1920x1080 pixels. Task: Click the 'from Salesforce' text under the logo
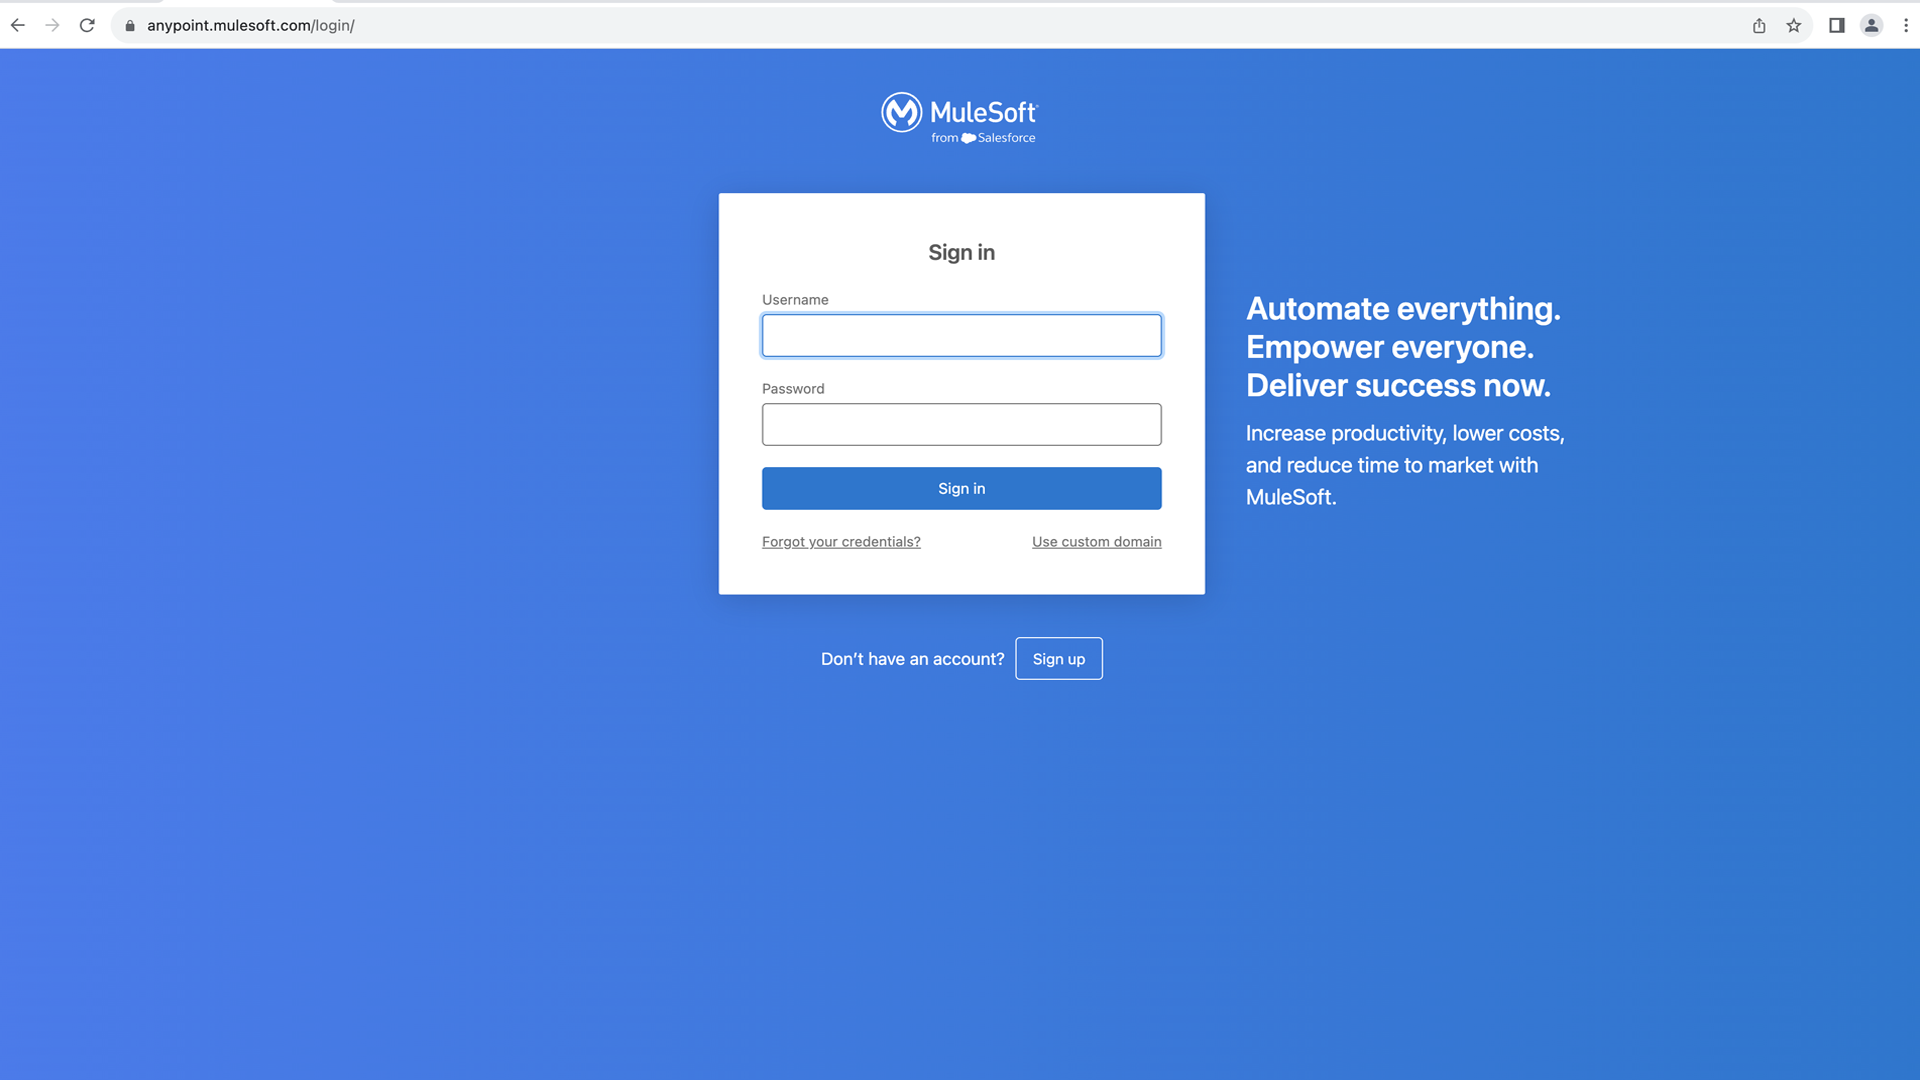tap(983, 138)
